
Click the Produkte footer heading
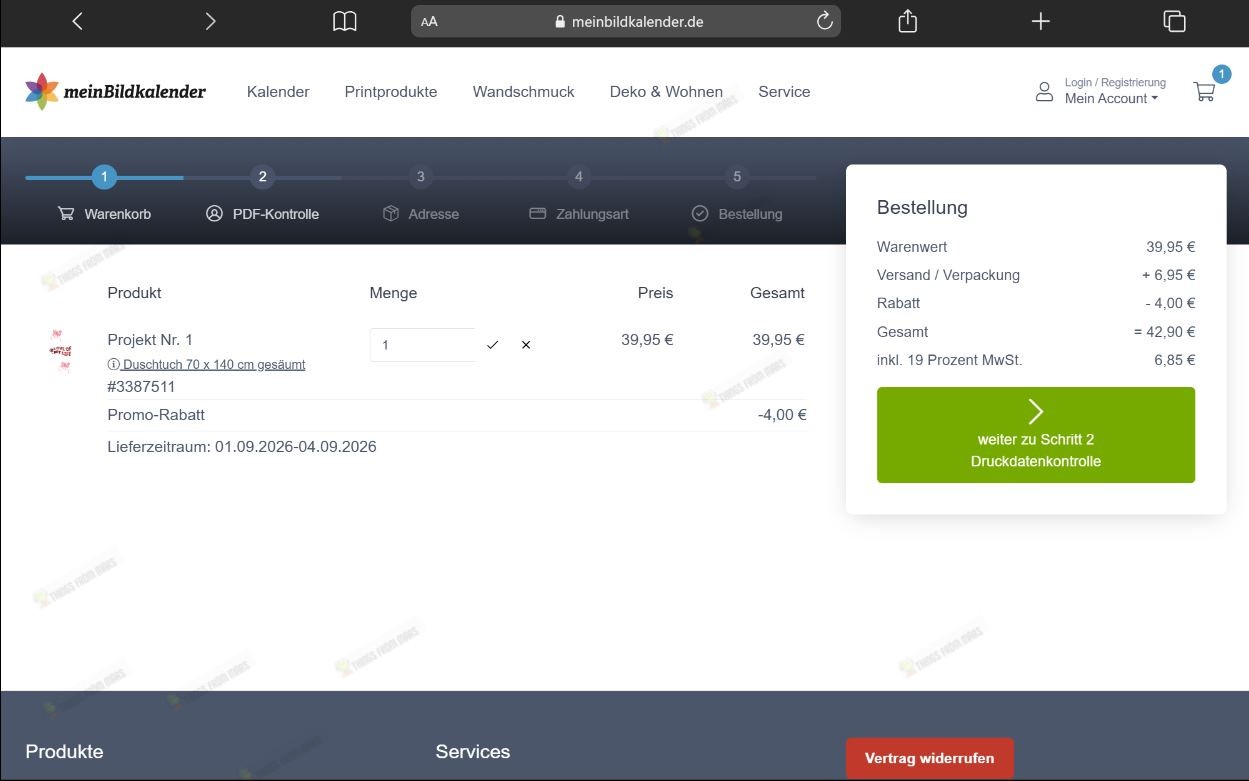(64, 752)
